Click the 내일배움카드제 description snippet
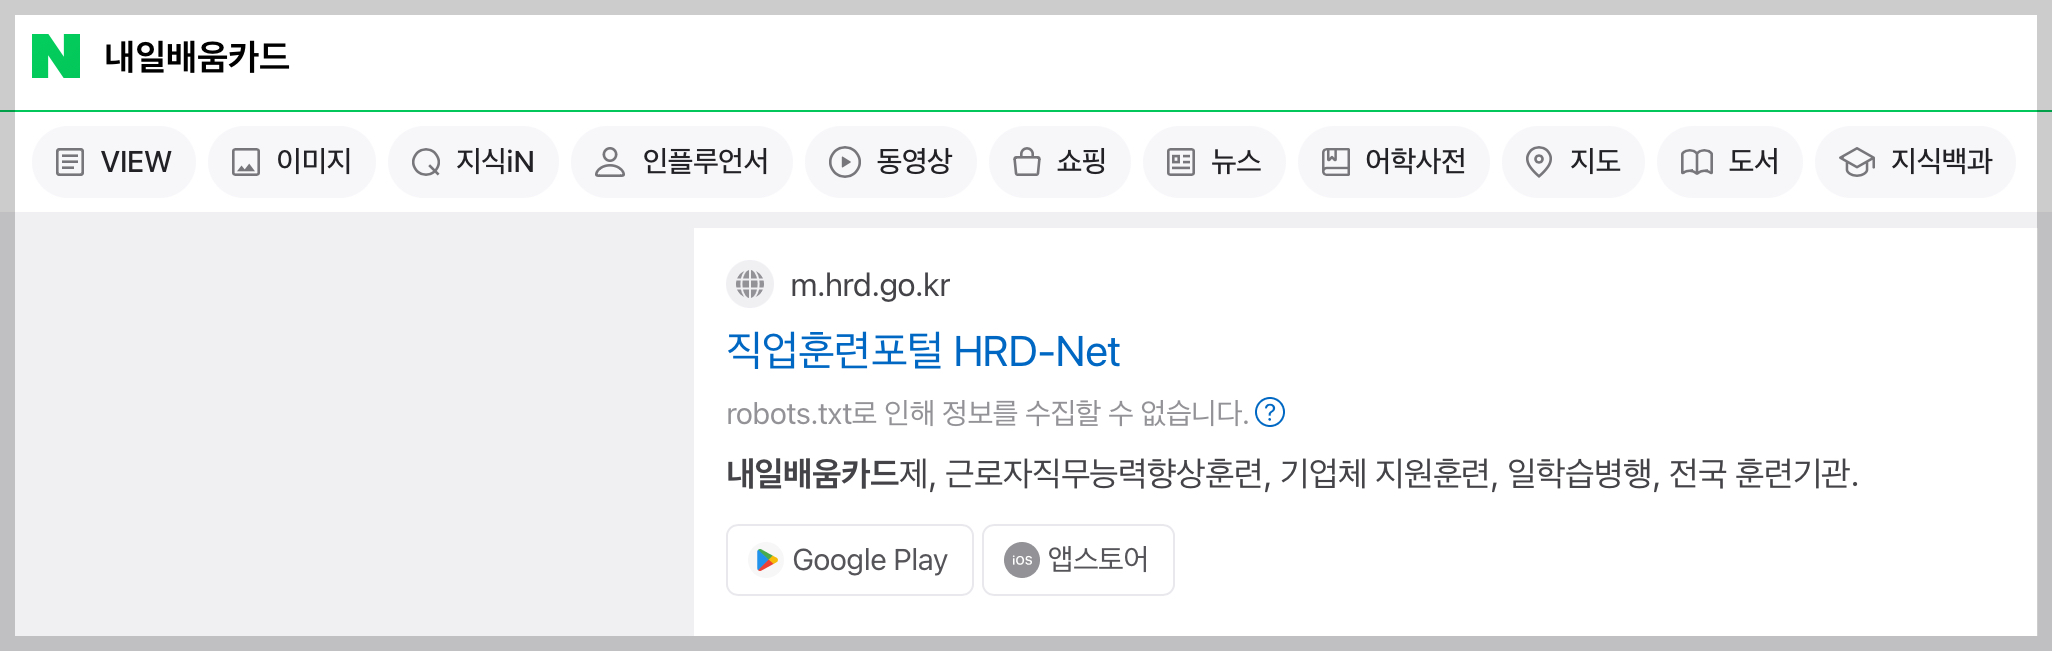Screen dimensions: 2052x651 pos(1292,473)
